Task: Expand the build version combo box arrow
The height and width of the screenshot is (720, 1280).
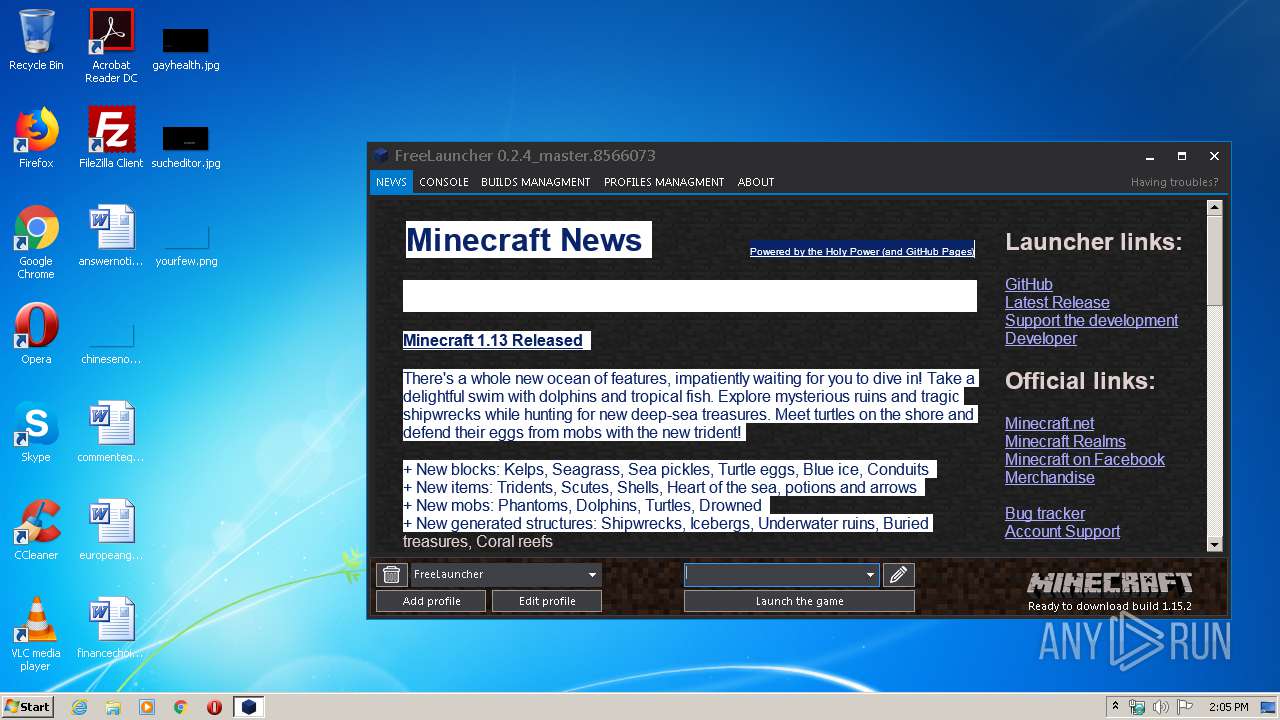Action: (870, 574)
